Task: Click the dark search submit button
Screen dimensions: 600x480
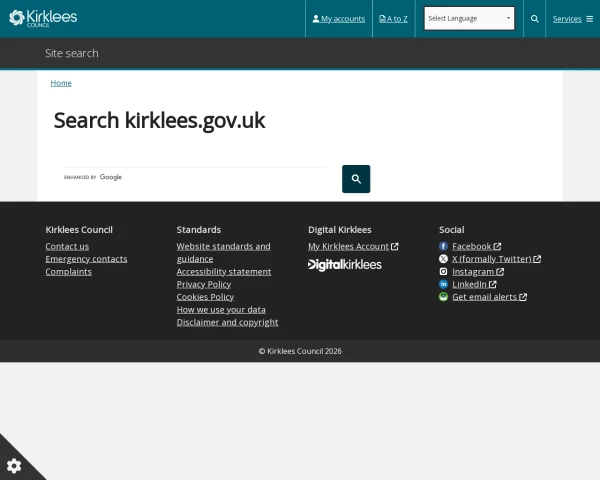Action: [x=356, y=179]
